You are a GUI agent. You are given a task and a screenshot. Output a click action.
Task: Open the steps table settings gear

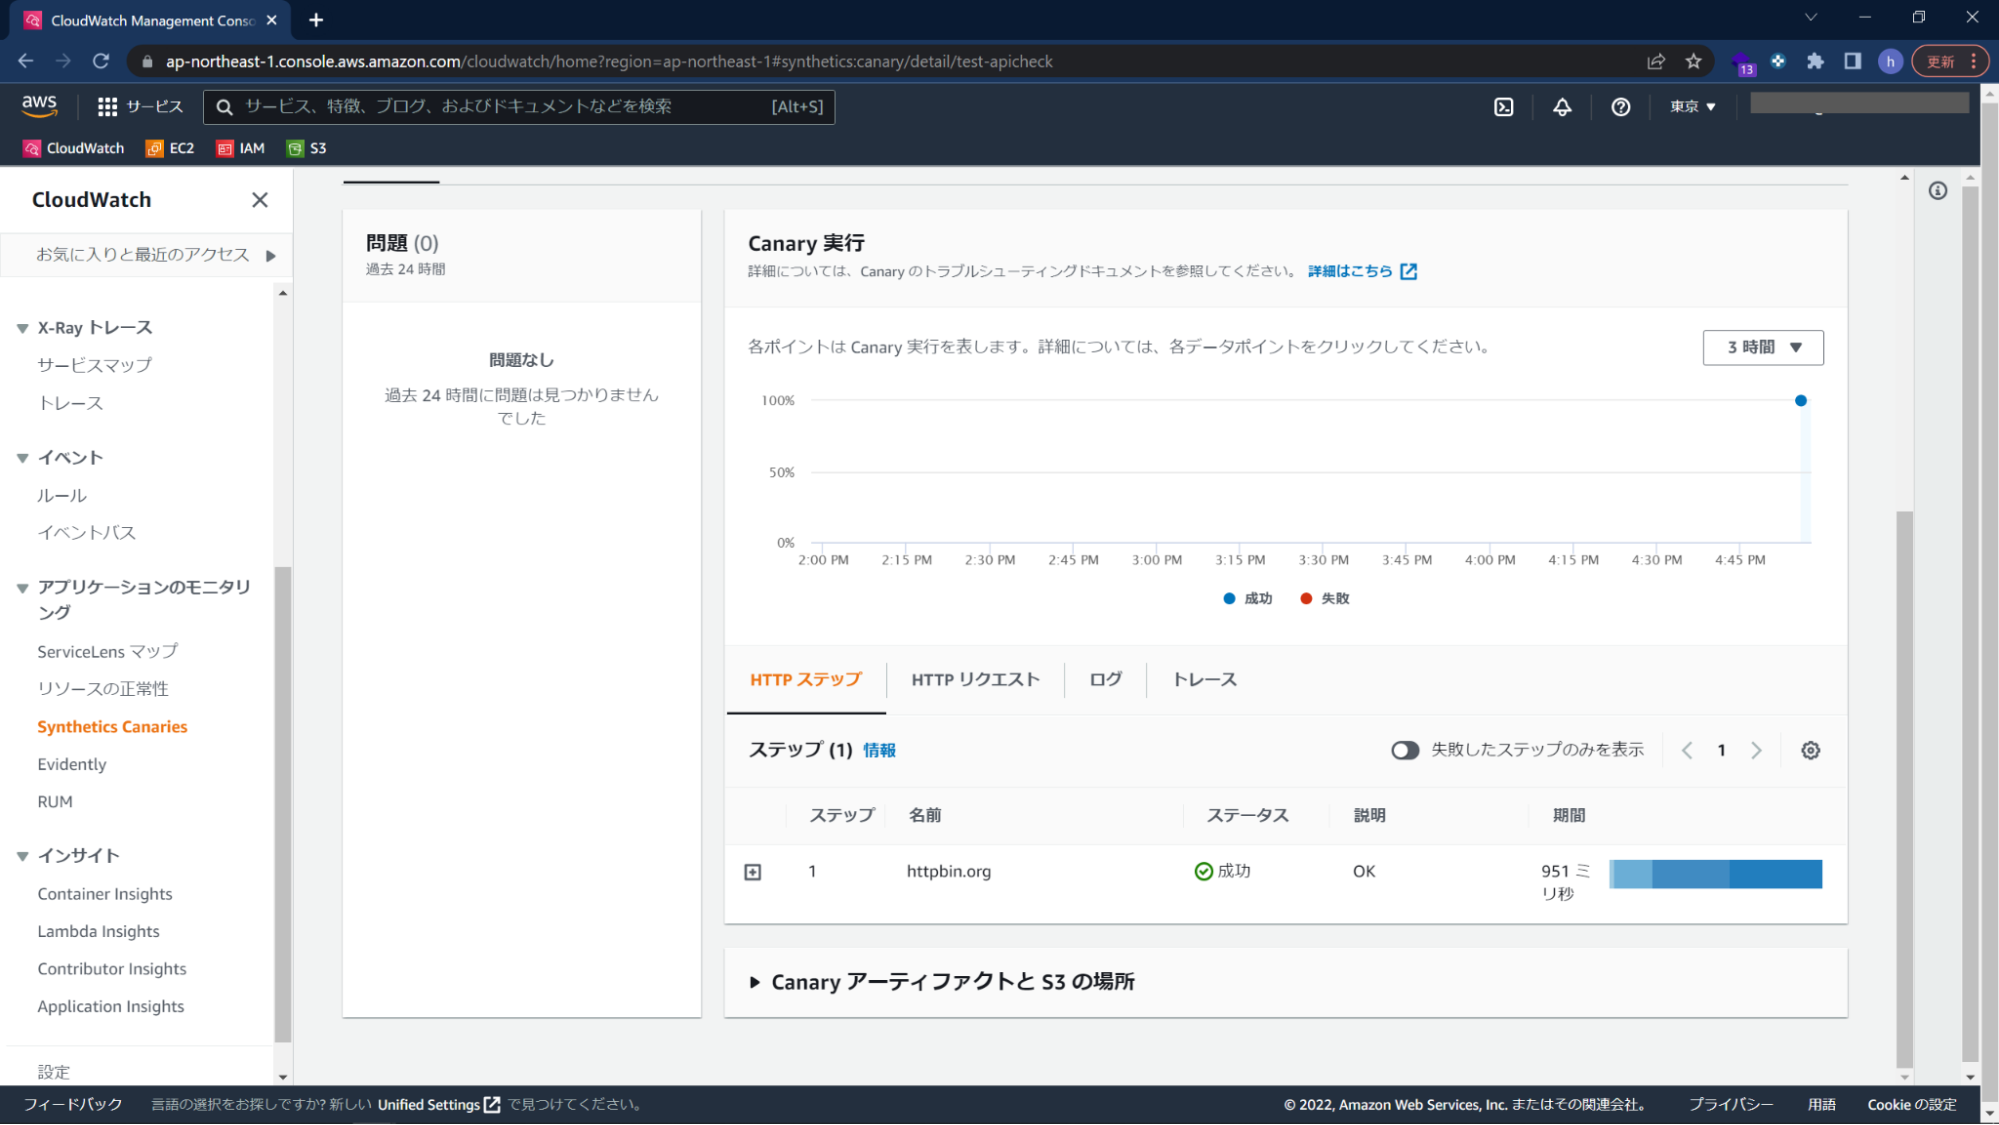[x=1810, y=751]
